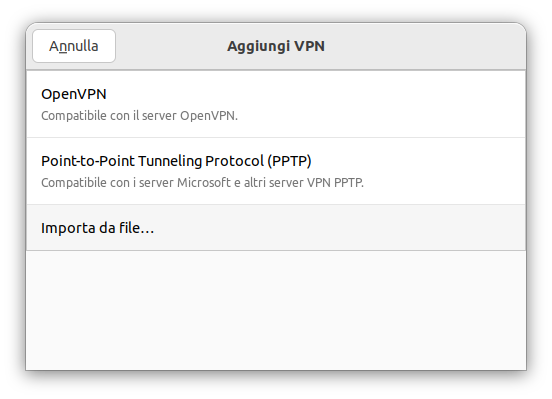The height and width of the screenshot is (399, 552).
Task: Click the word PPTP in parentheses
Action: [289, 161]
